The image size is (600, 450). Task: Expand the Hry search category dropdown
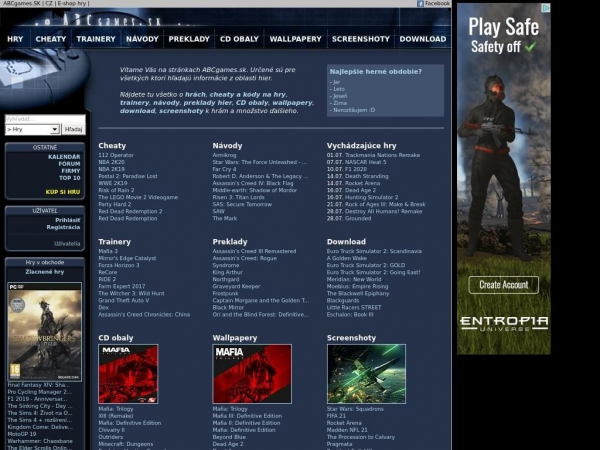coord(33,130)
